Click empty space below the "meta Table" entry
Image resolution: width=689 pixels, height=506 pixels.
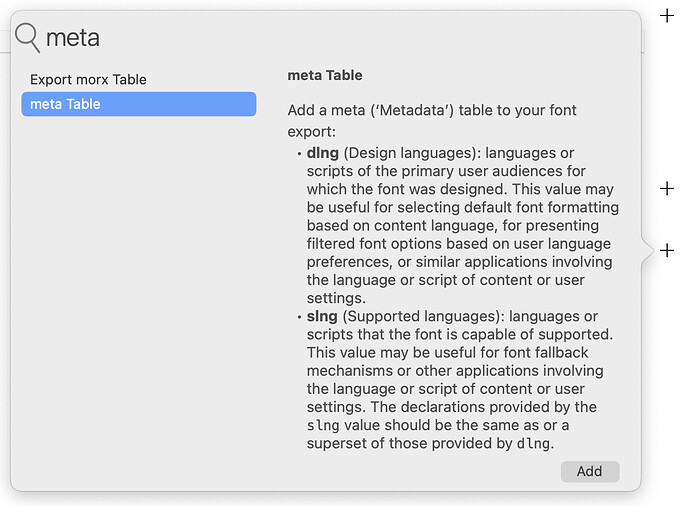pos(138,300)
